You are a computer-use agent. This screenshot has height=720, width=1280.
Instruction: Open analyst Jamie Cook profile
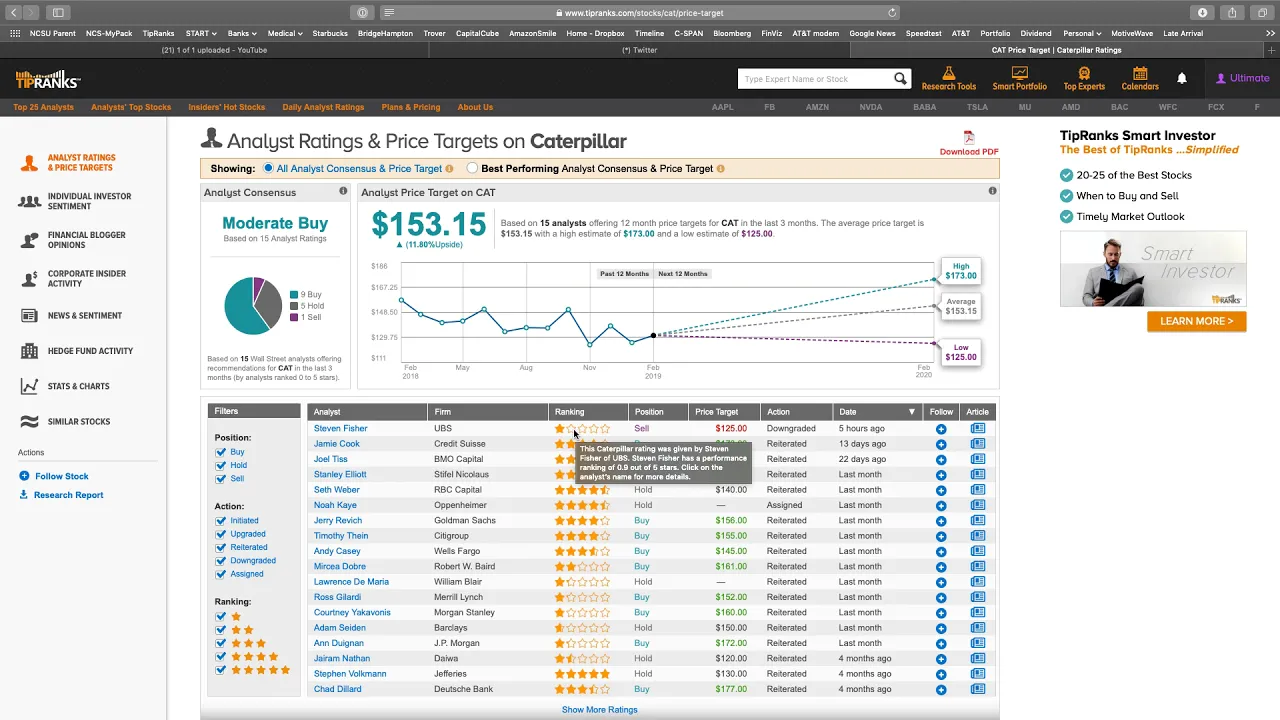337,444
